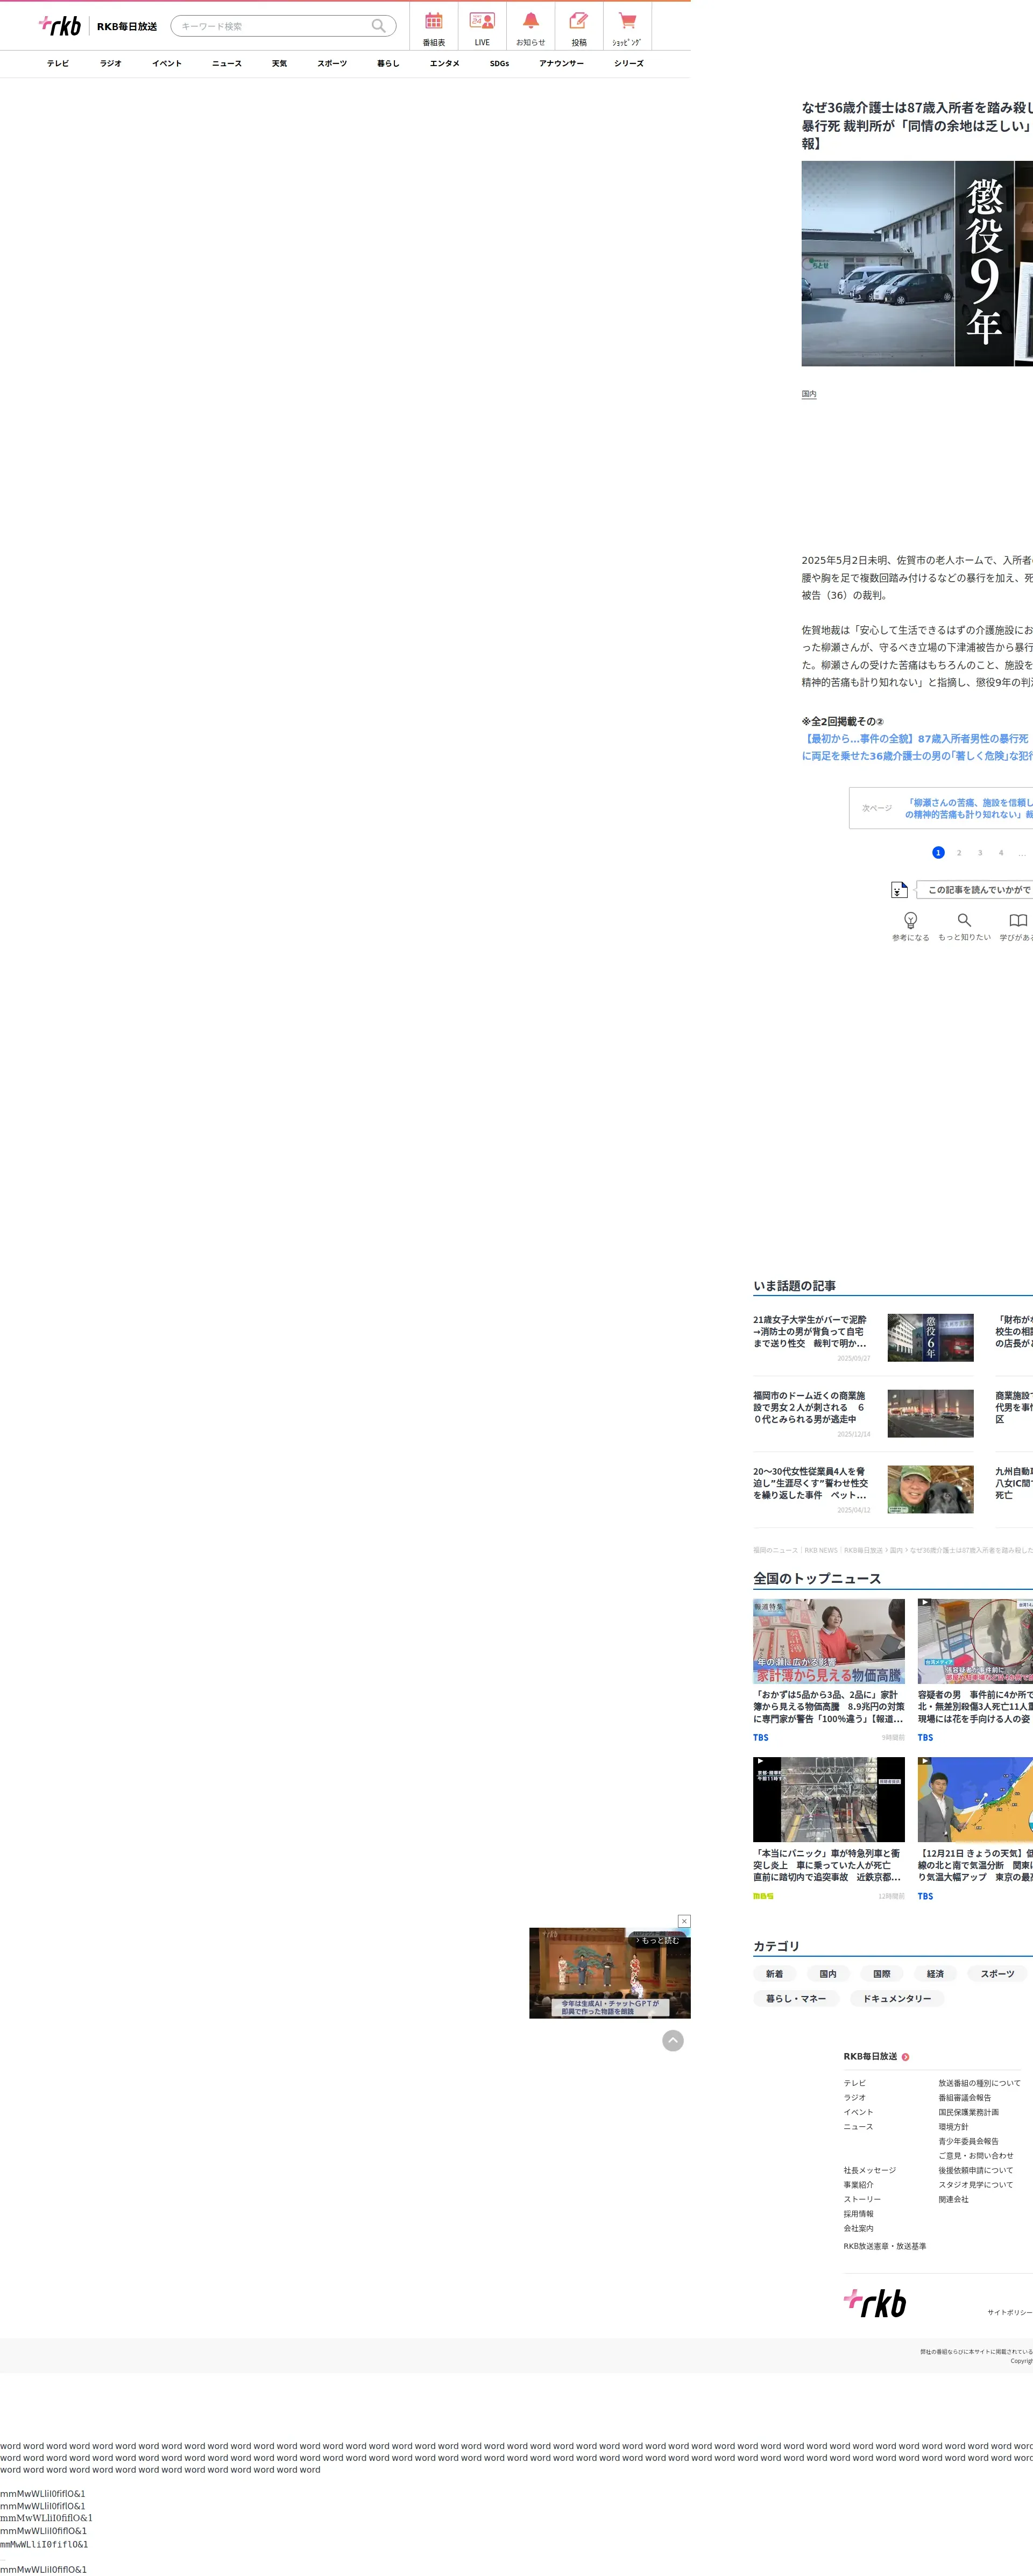Image resolution: width=1033 pixels, height=2576 pixels.
Task: Open the 投稿 submission icon
Action: click(579, 27)
